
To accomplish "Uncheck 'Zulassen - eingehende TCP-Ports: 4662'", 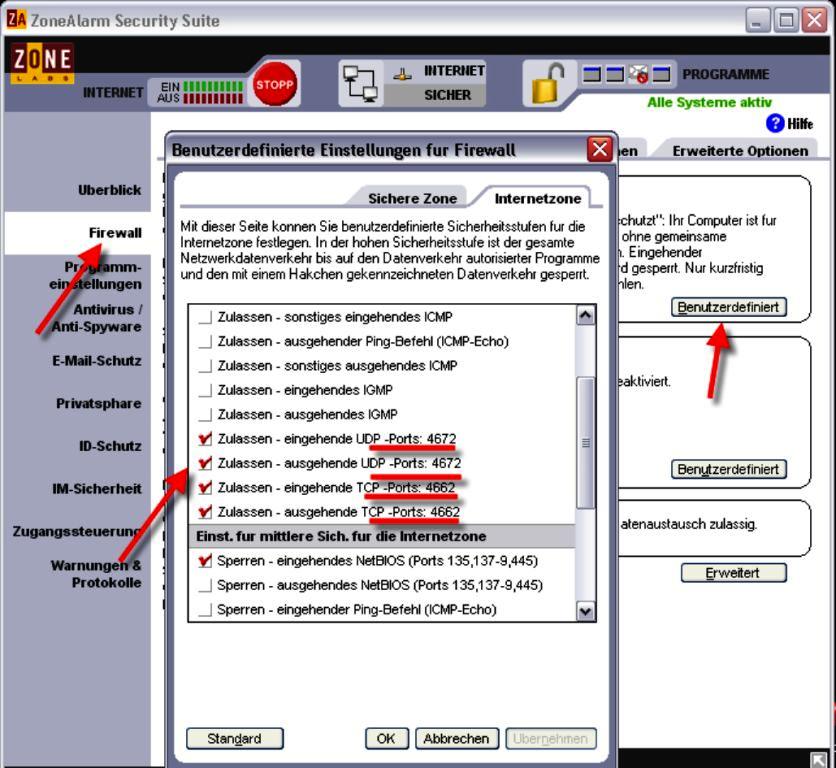I will click(x=205, y=488).
